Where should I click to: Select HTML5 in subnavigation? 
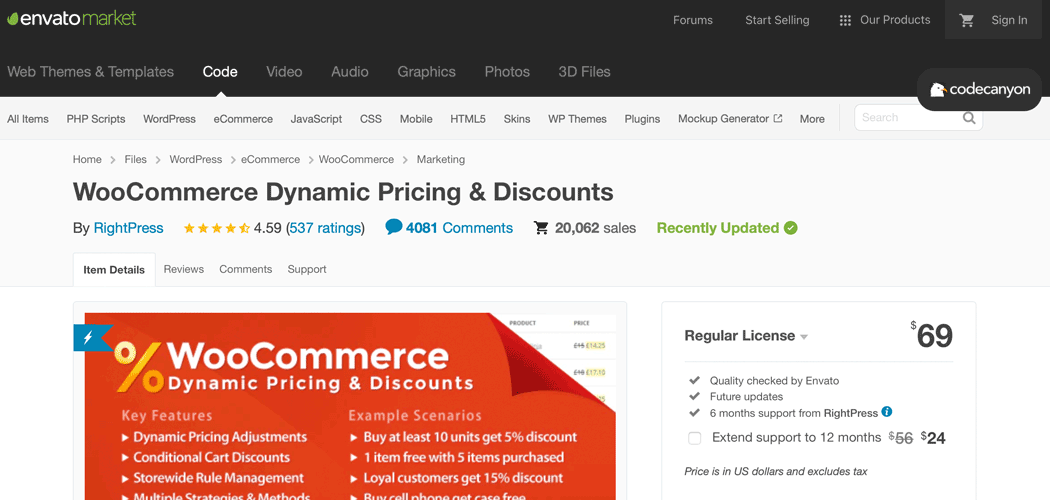tap(468, 119)
